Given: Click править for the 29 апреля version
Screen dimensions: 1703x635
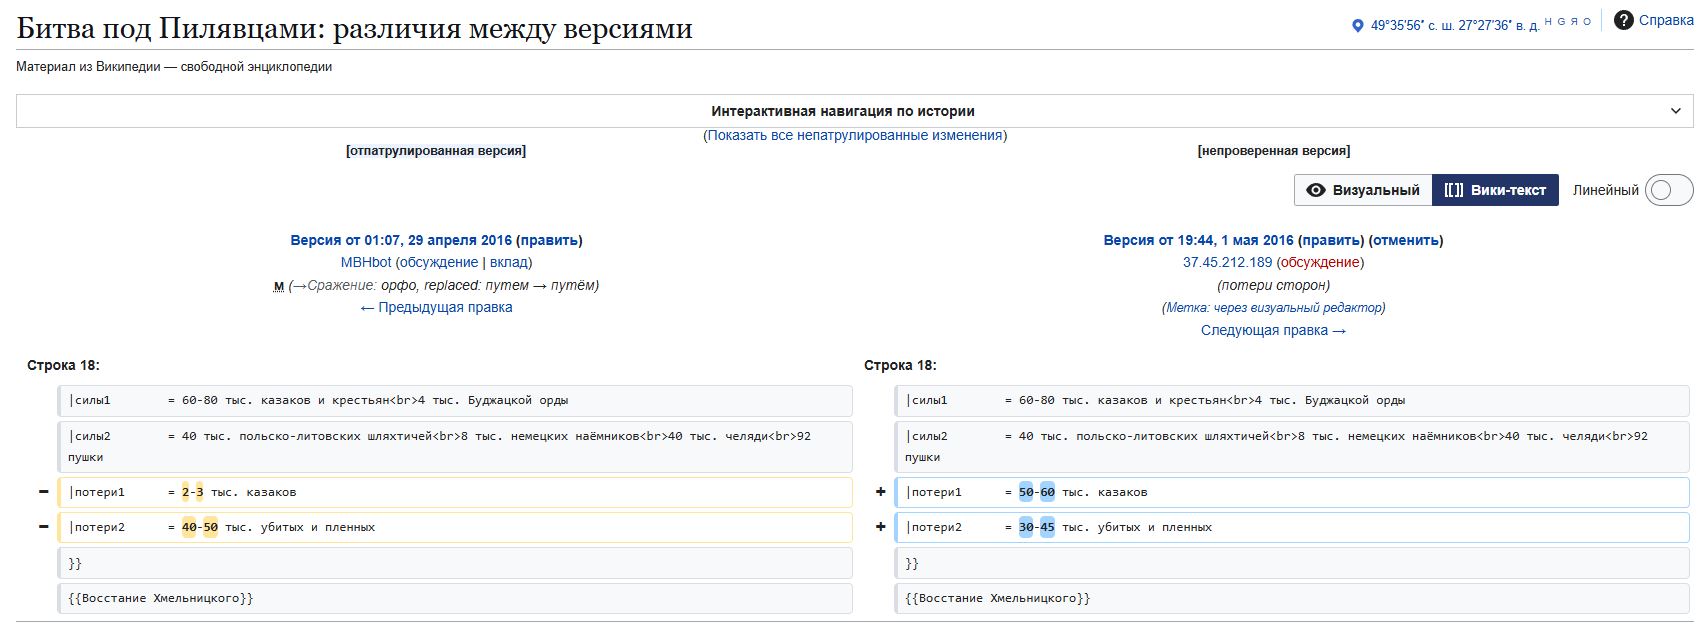Looking at the screenshot, I should click(549, 240).
